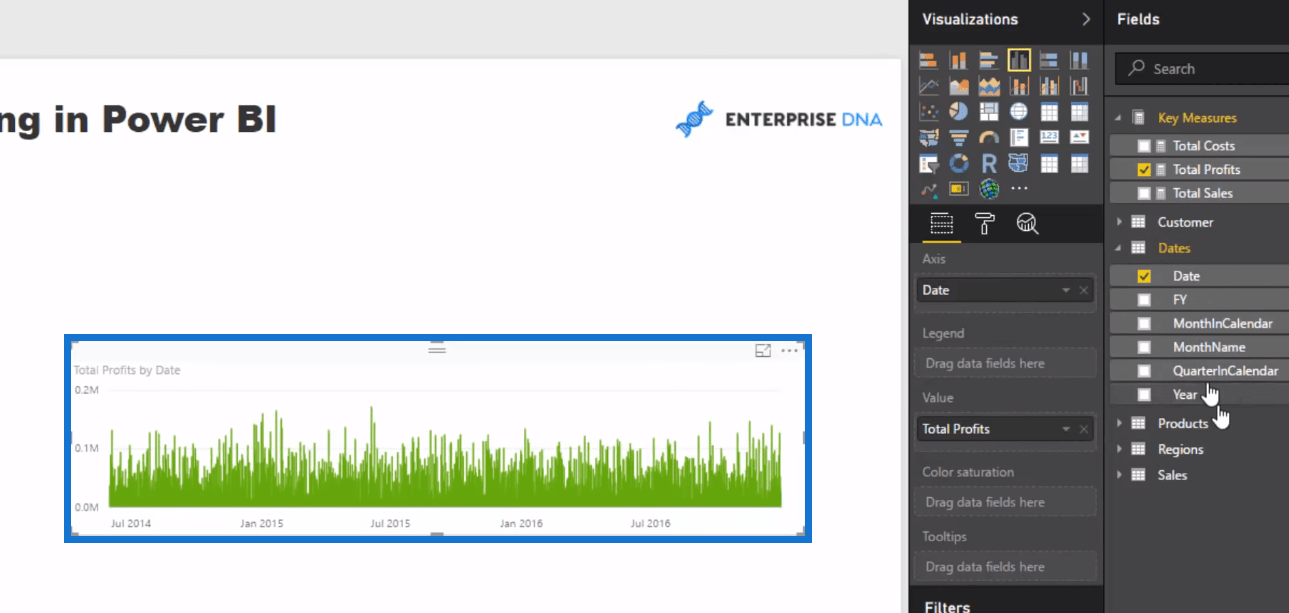Open the Date axis field dropdown arrow
1289x613 pixels.
click(x=1066, y=291)
